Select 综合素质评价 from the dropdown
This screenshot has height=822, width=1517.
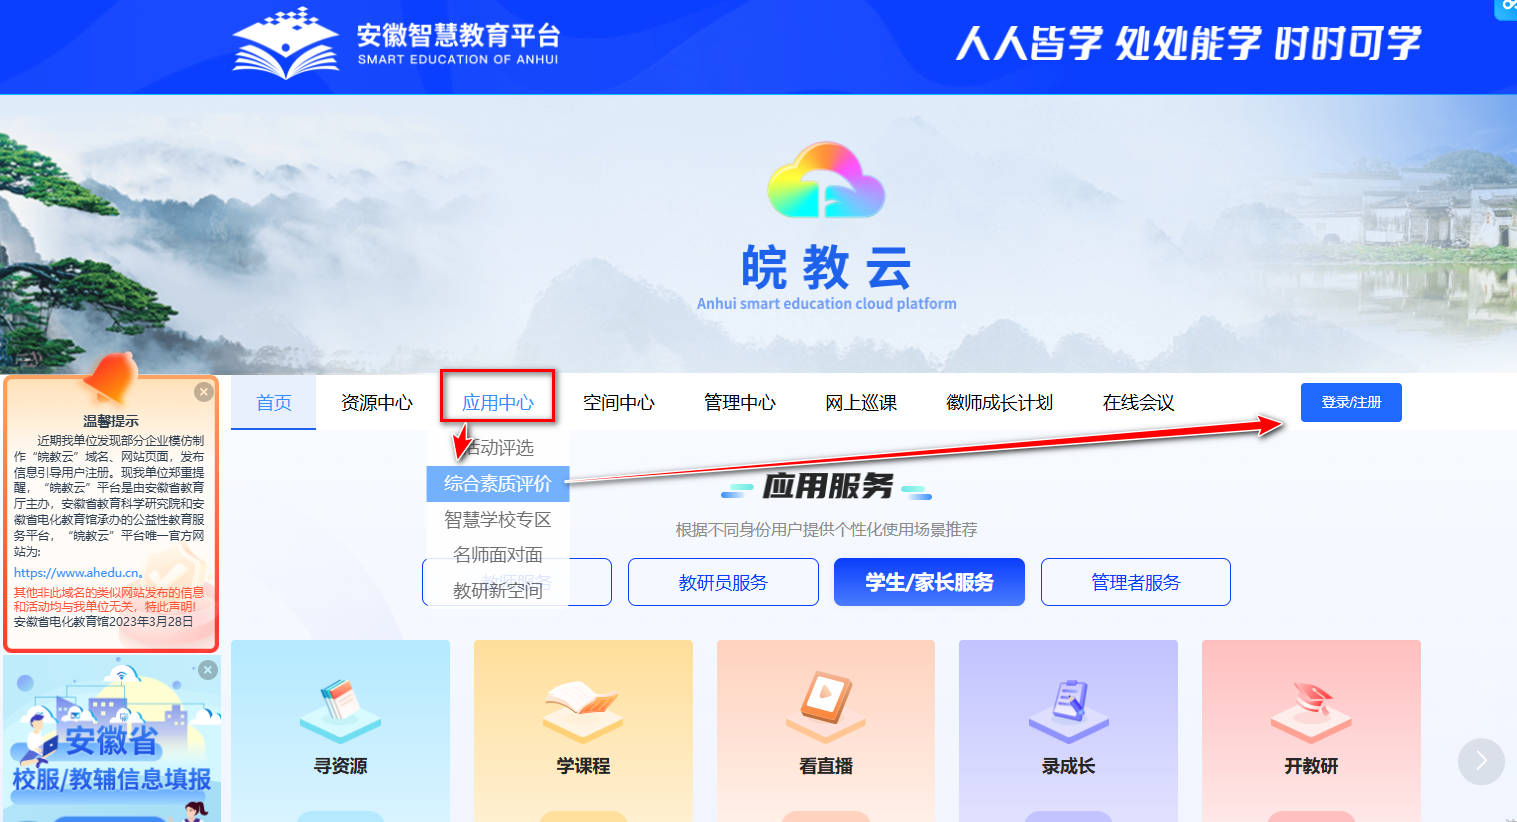(x=497, y=484)
